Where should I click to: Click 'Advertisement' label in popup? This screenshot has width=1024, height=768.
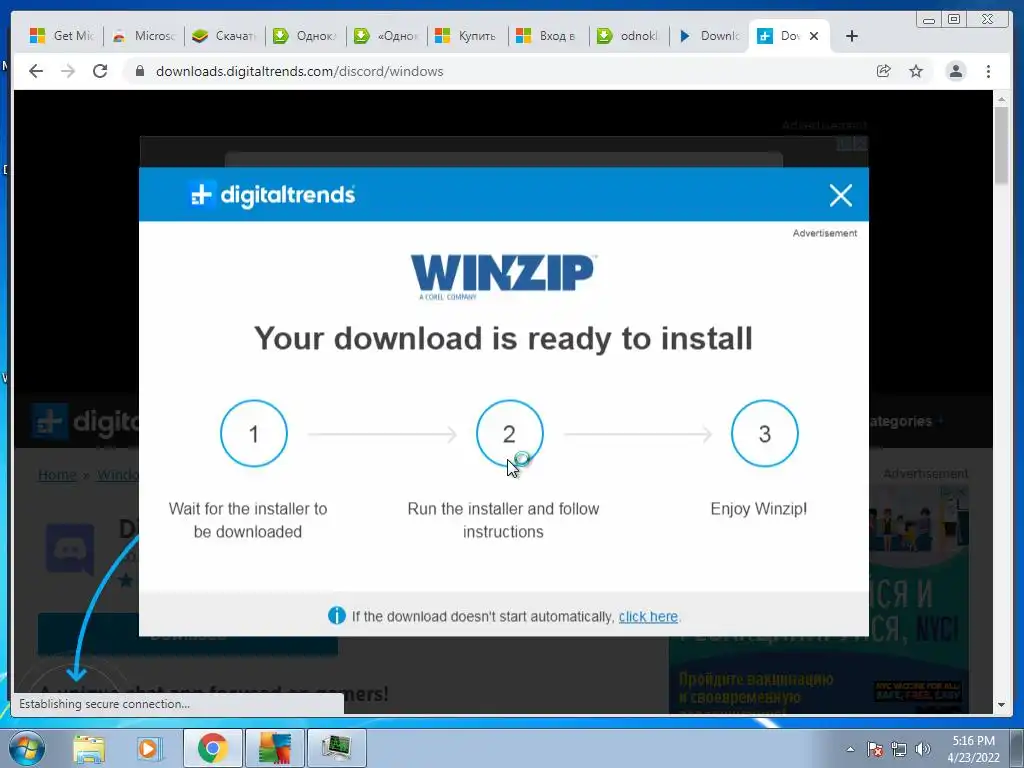[x=825, y=233]
